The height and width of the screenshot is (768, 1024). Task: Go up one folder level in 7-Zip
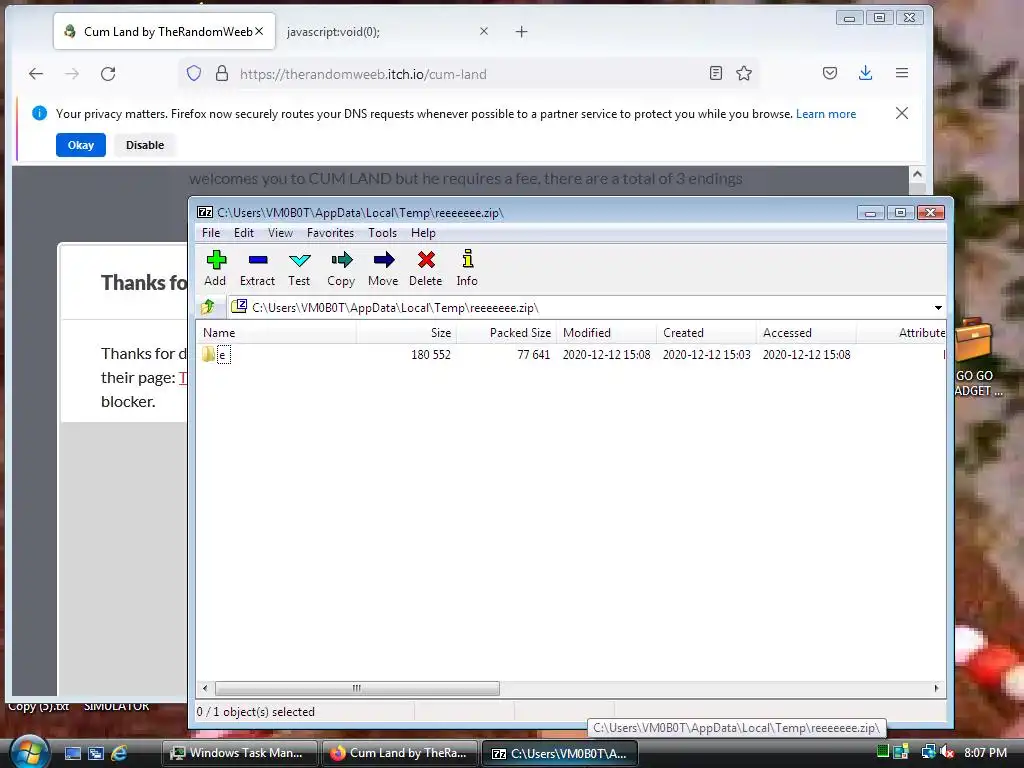click(208, 306)
